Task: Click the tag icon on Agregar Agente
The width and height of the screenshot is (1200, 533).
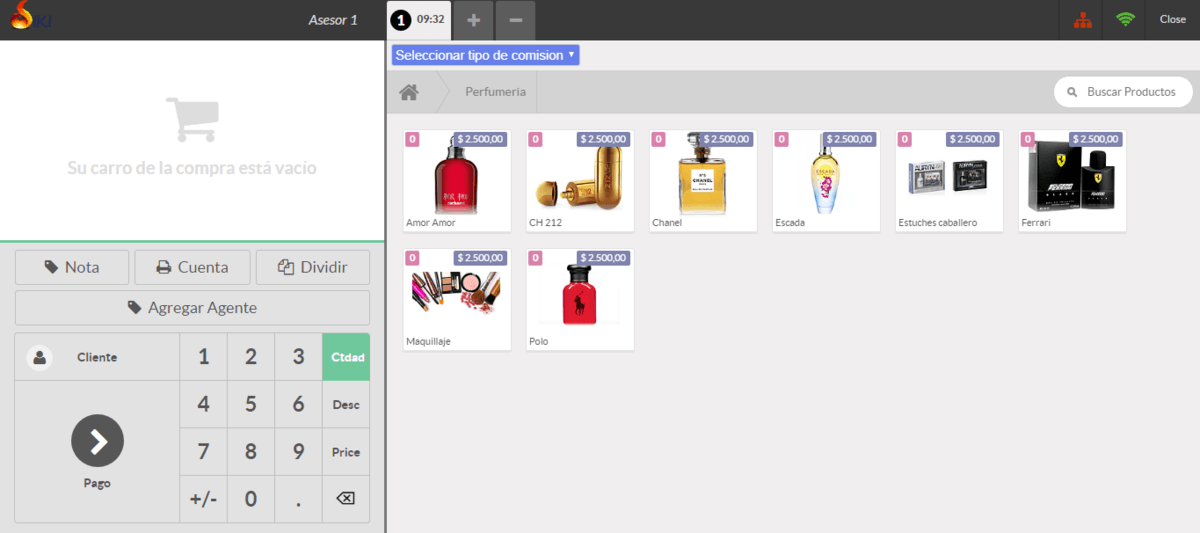Action: tap(135, 308)
